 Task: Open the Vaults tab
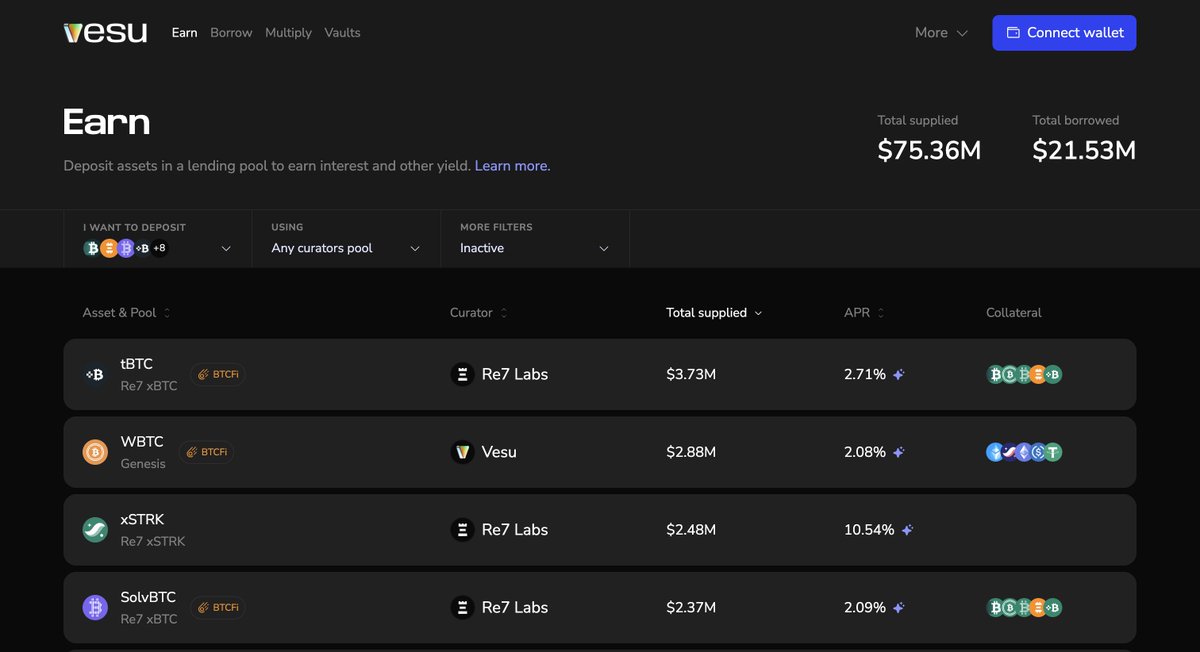(x=342, y=33)
